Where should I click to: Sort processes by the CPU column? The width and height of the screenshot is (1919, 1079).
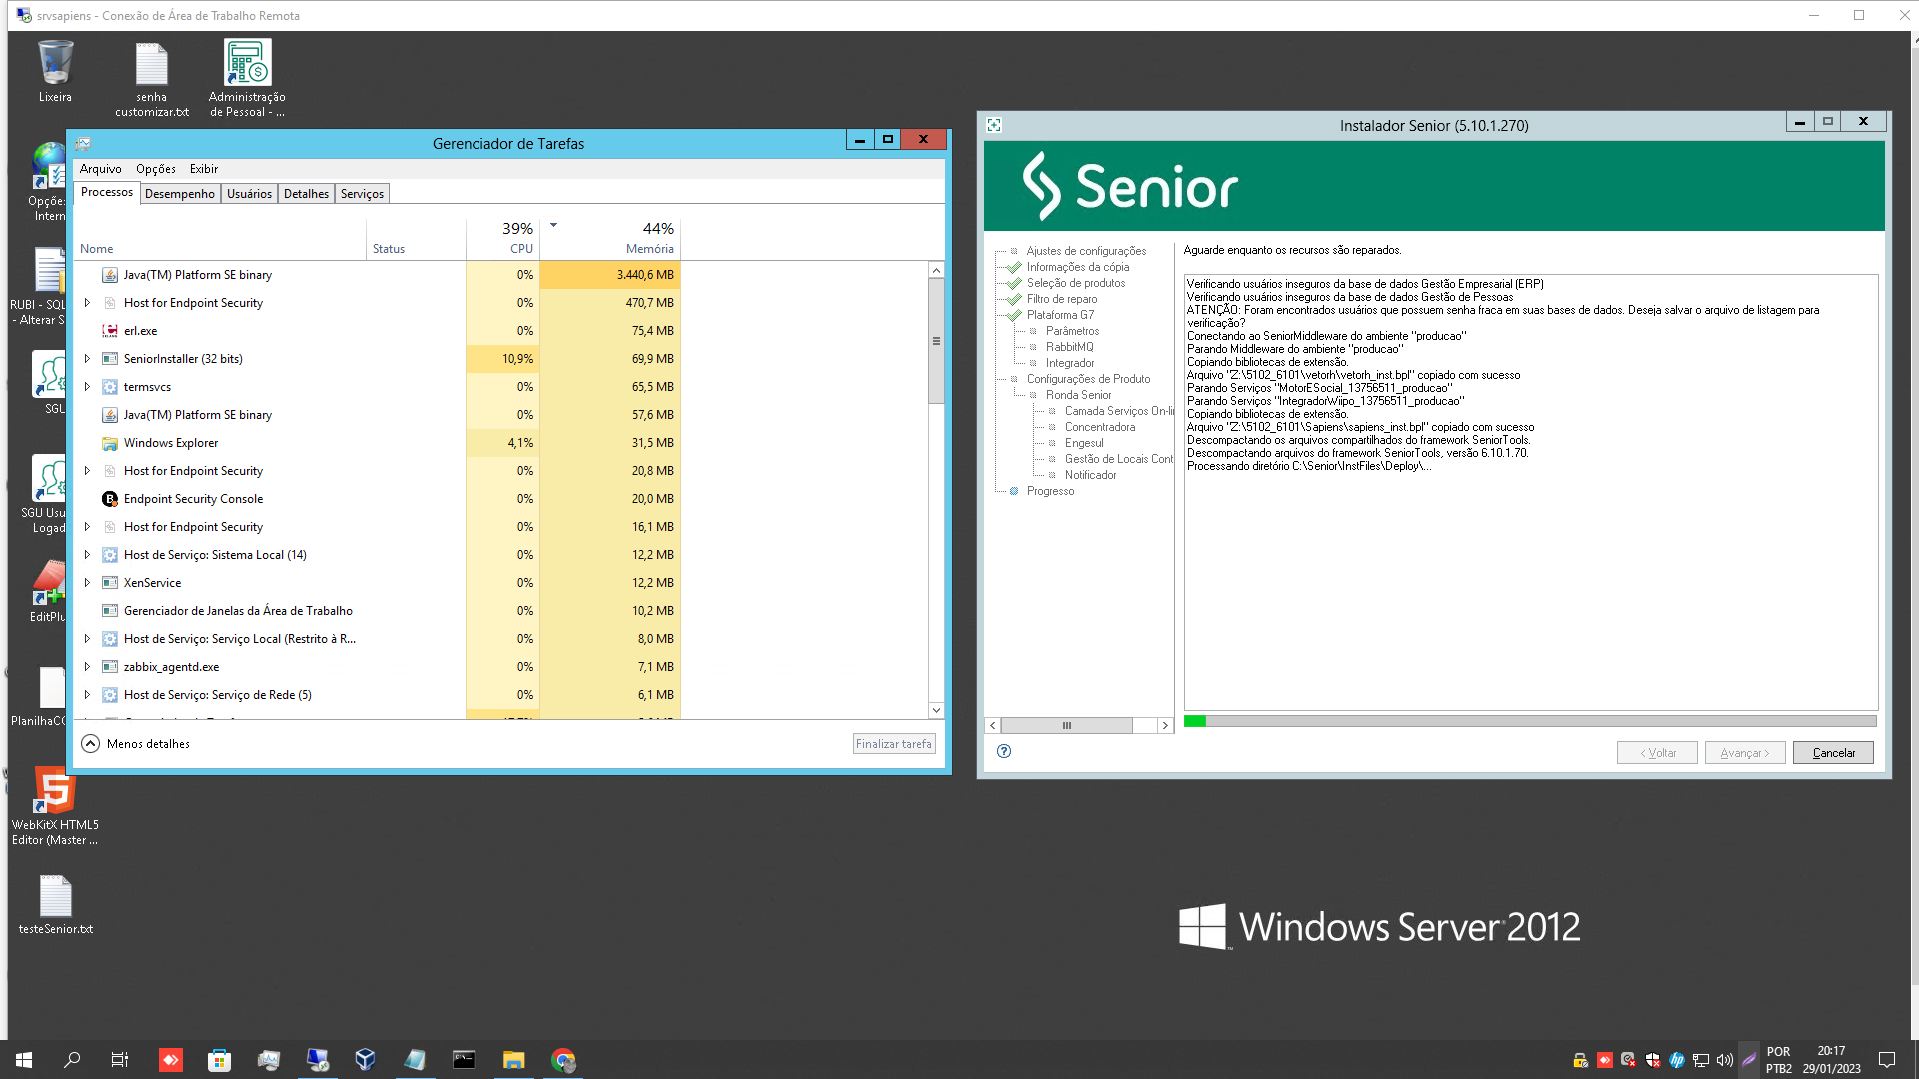(x=503, y=238)
